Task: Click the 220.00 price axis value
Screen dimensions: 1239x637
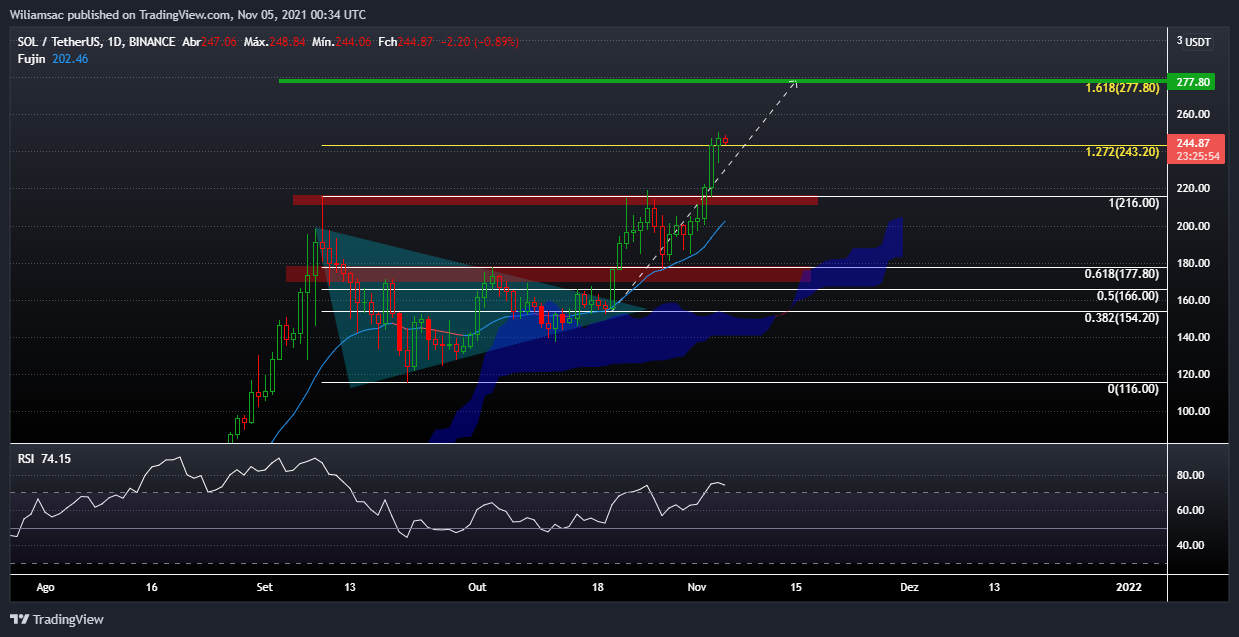Action: 1194,188
